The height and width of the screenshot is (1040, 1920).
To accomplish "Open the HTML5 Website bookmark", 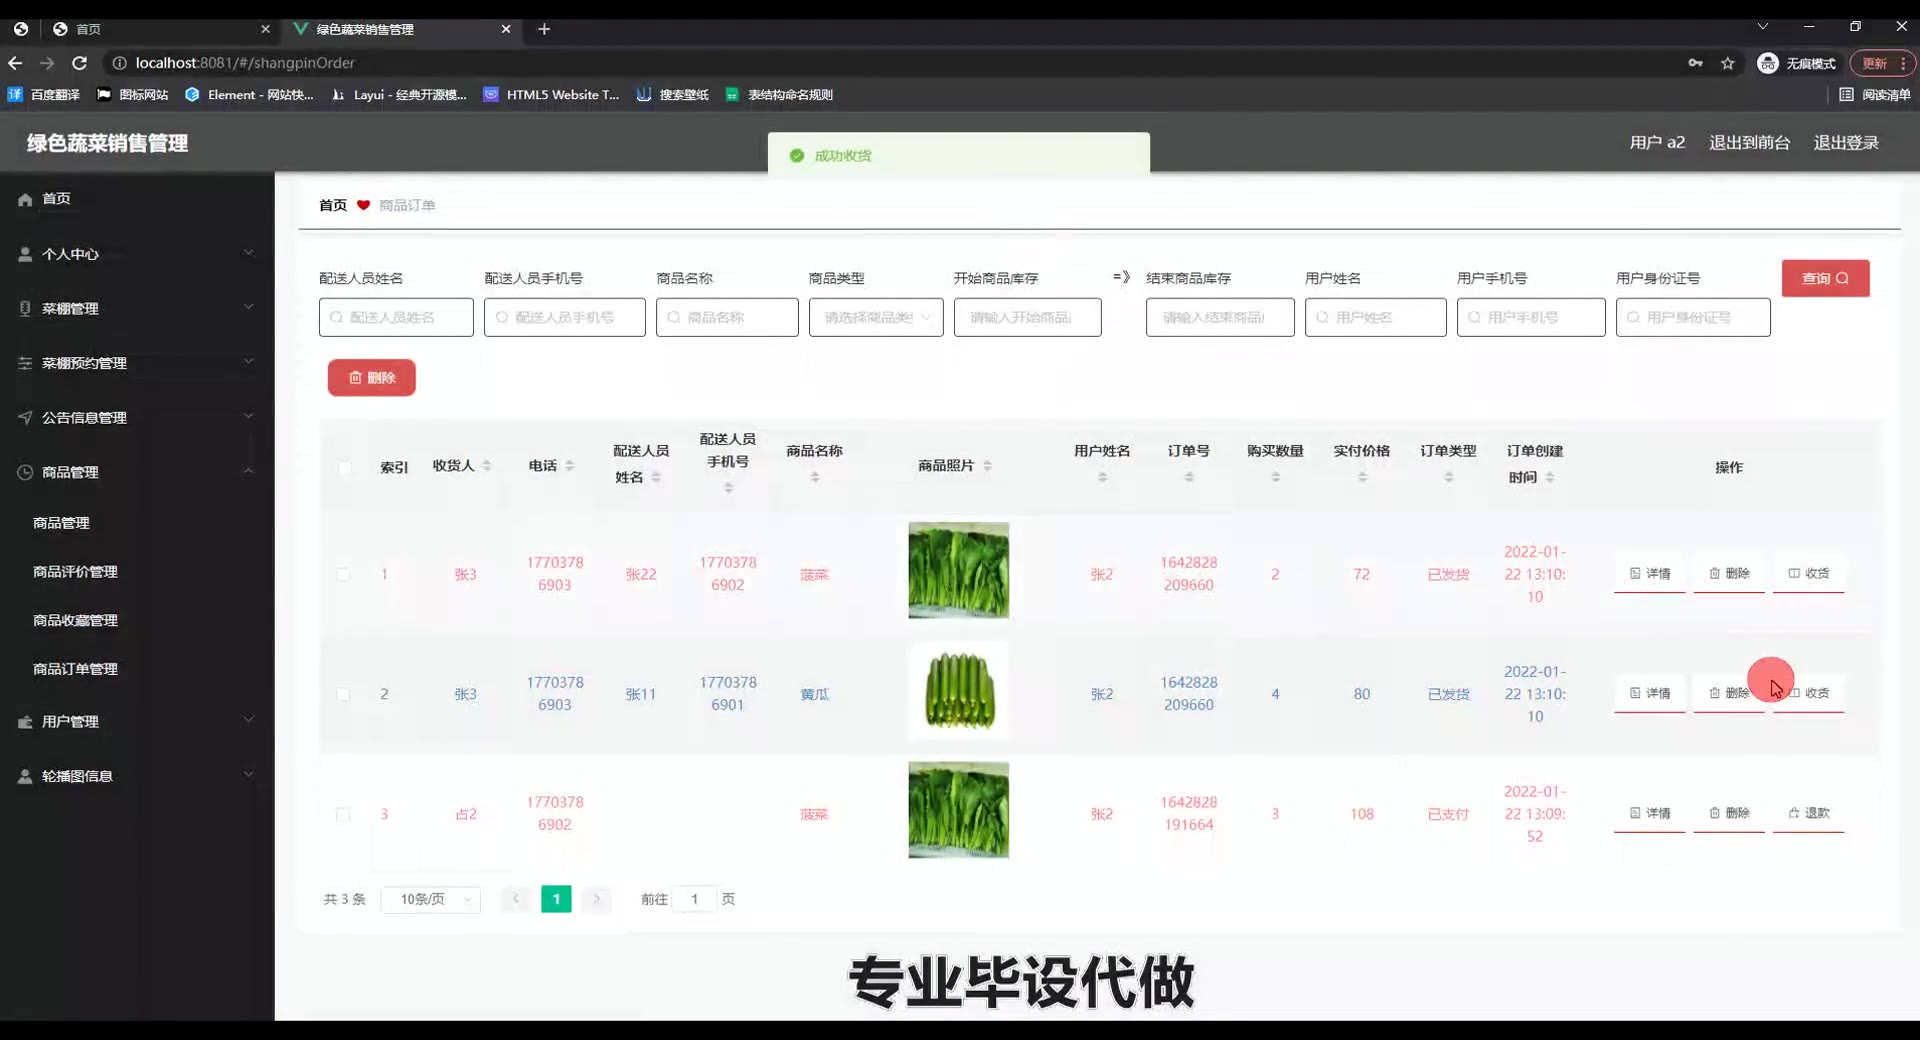I will click(x=551, y=95).
